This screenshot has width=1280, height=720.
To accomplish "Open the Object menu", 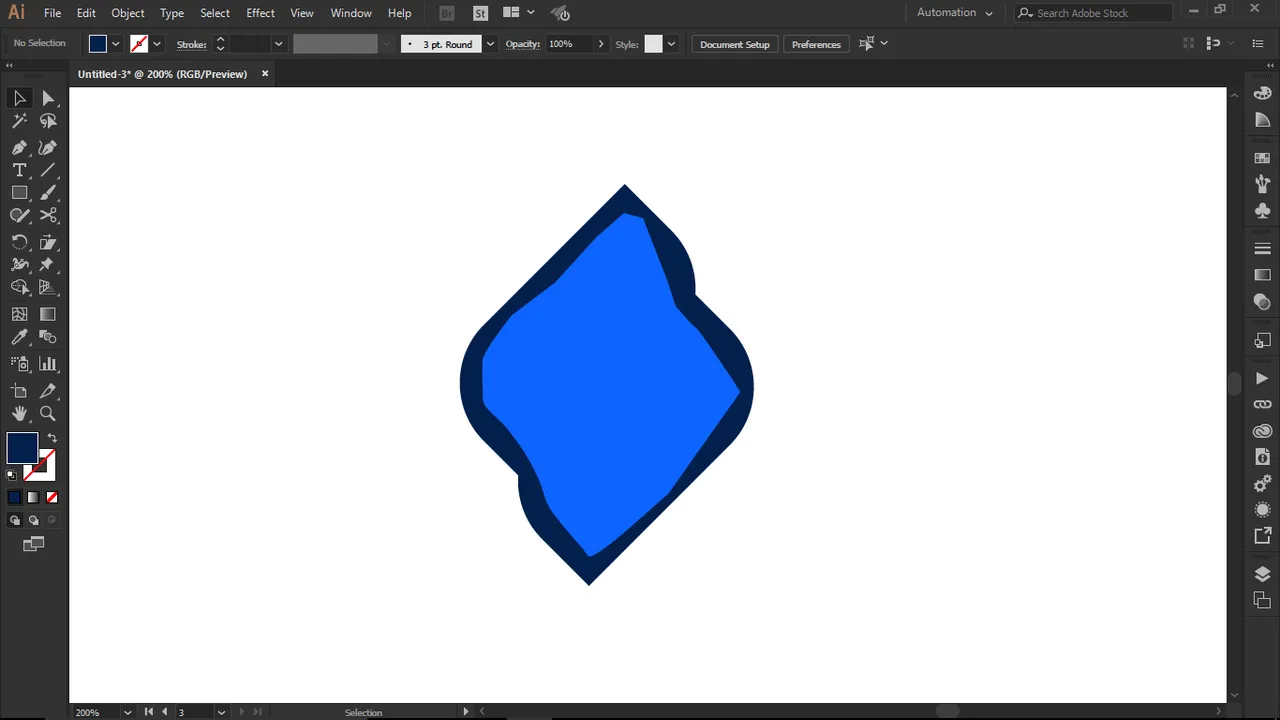I will click(128, 13).
